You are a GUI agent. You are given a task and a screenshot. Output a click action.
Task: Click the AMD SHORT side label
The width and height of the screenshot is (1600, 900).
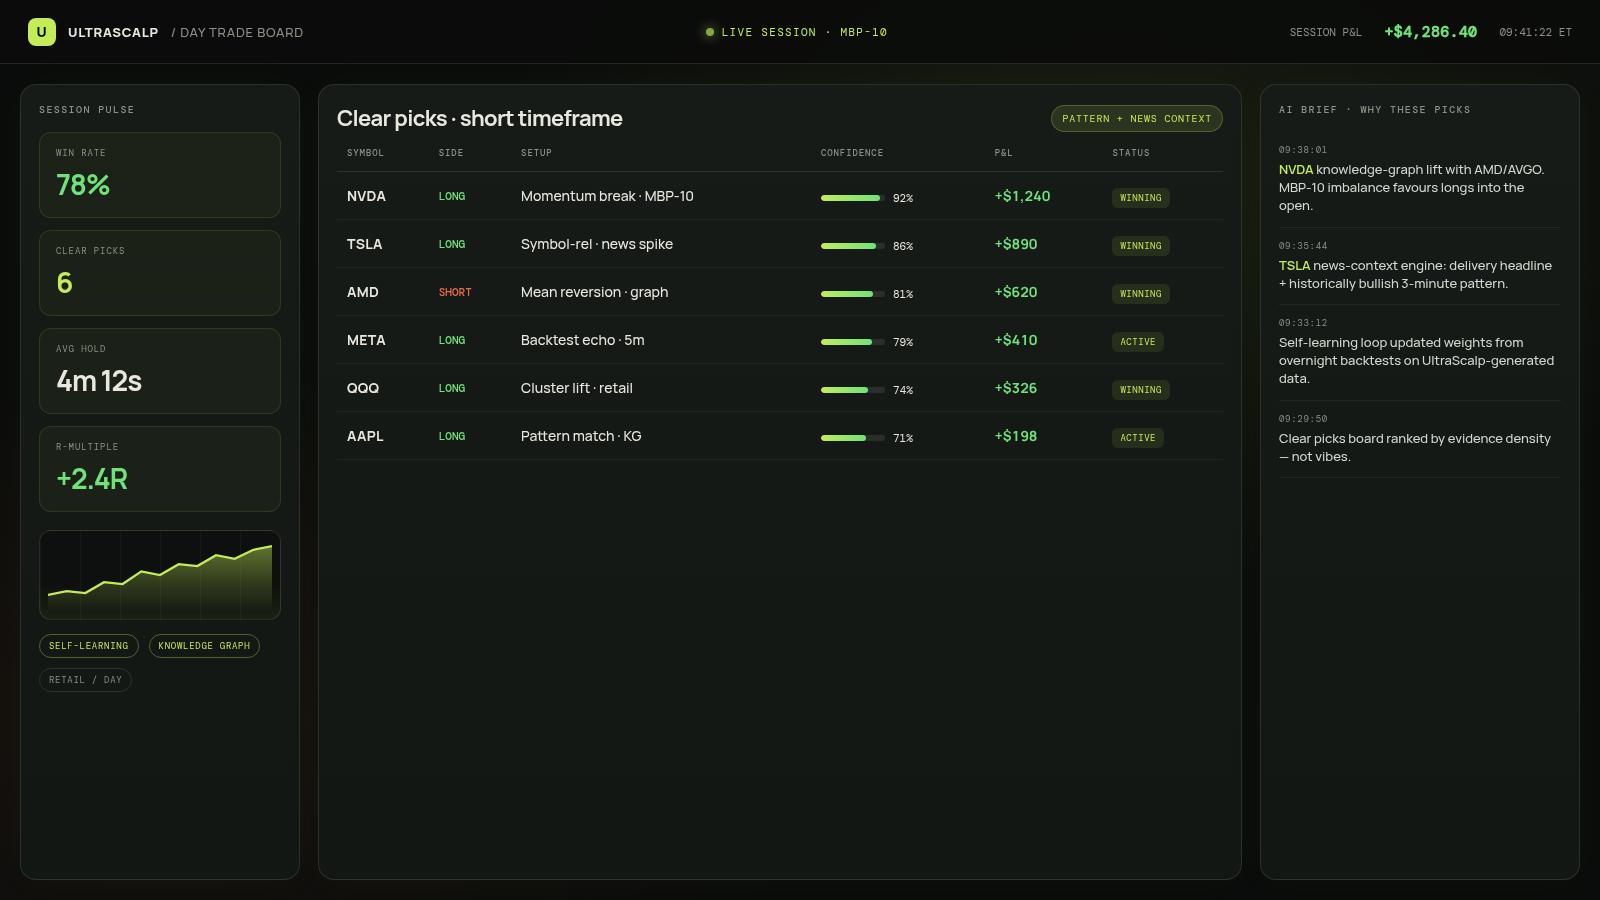tap(455, 293)
